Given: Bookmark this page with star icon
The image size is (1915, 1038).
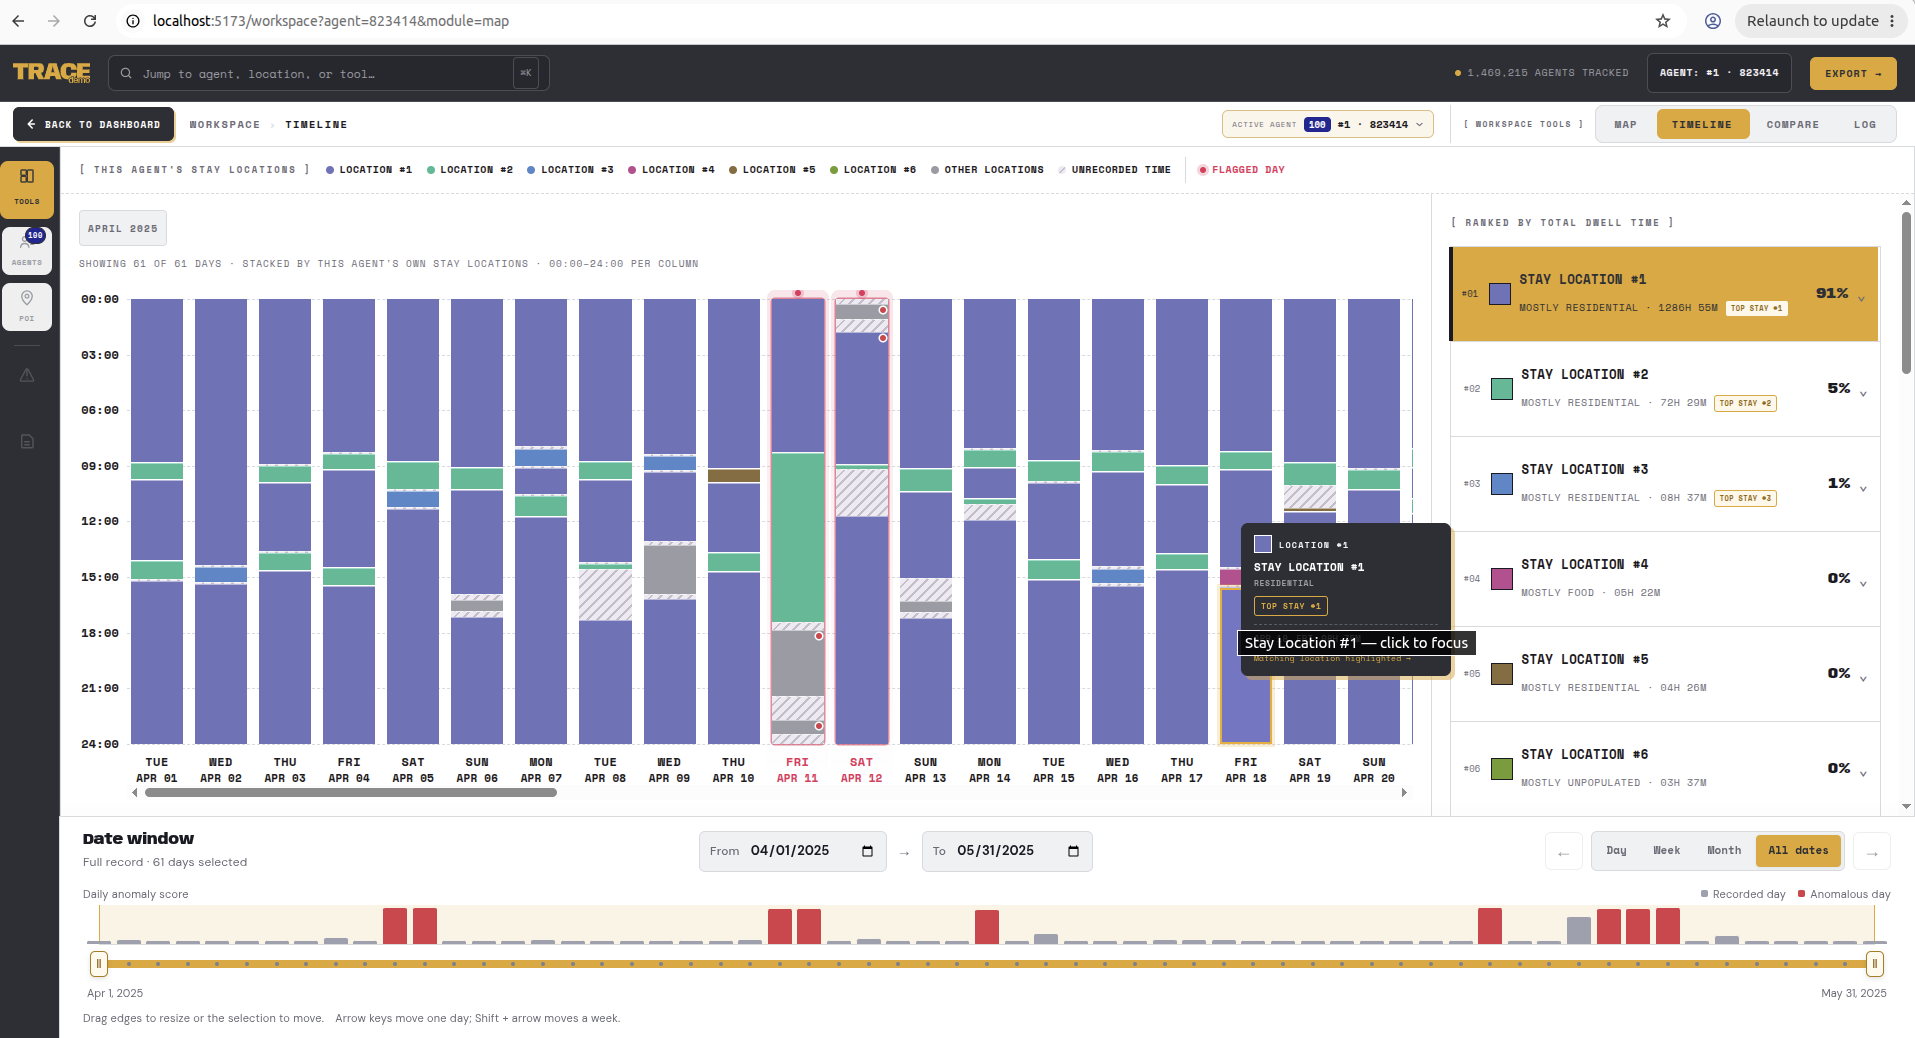Looking at the screenshot, I should pyautogui.click(x=1663, y=21).
